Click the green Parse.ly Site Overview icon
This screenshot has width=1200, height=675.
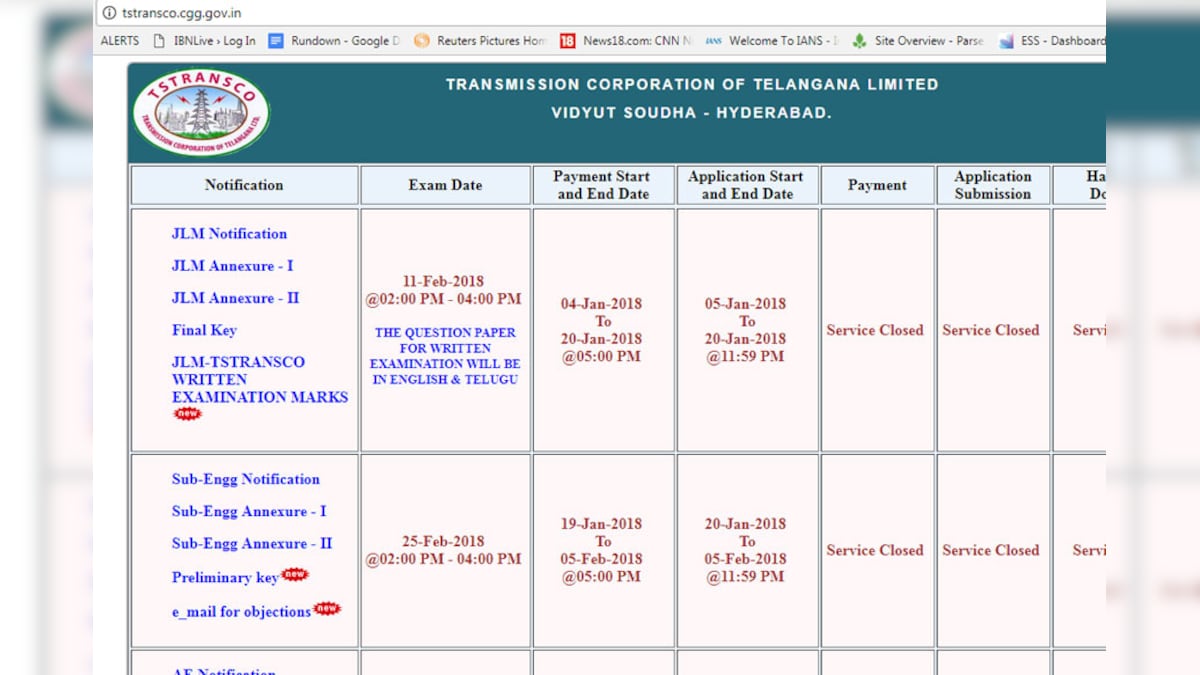click(859, 41)
